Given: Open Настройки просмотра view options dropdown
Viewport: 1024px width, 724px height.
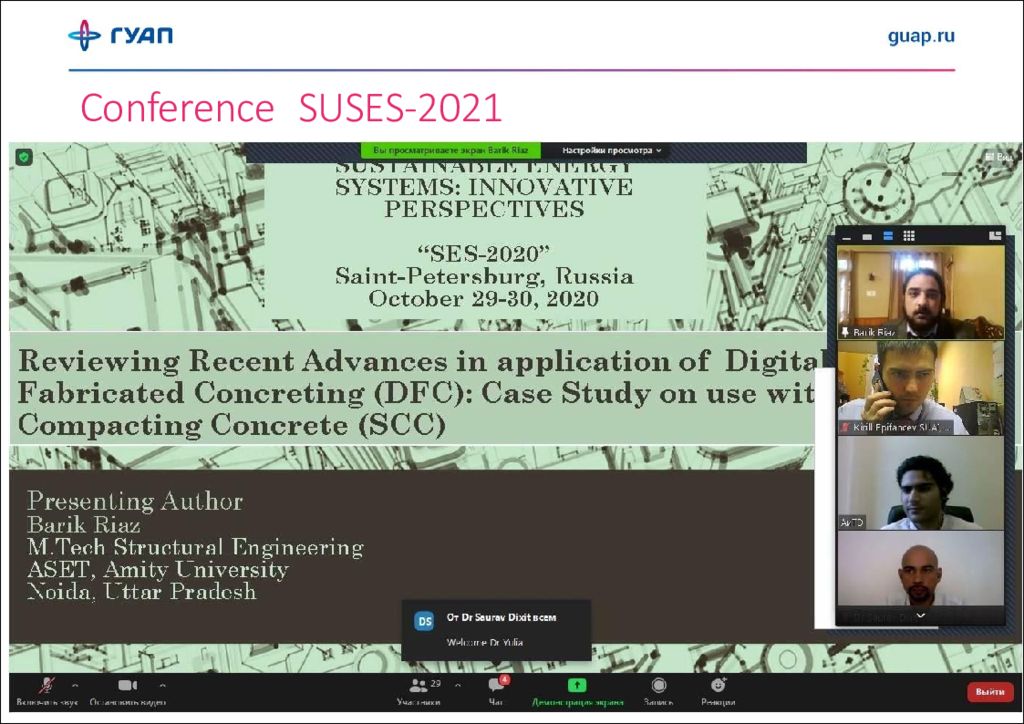Looking at the screenshot, I should pos(611,151).
